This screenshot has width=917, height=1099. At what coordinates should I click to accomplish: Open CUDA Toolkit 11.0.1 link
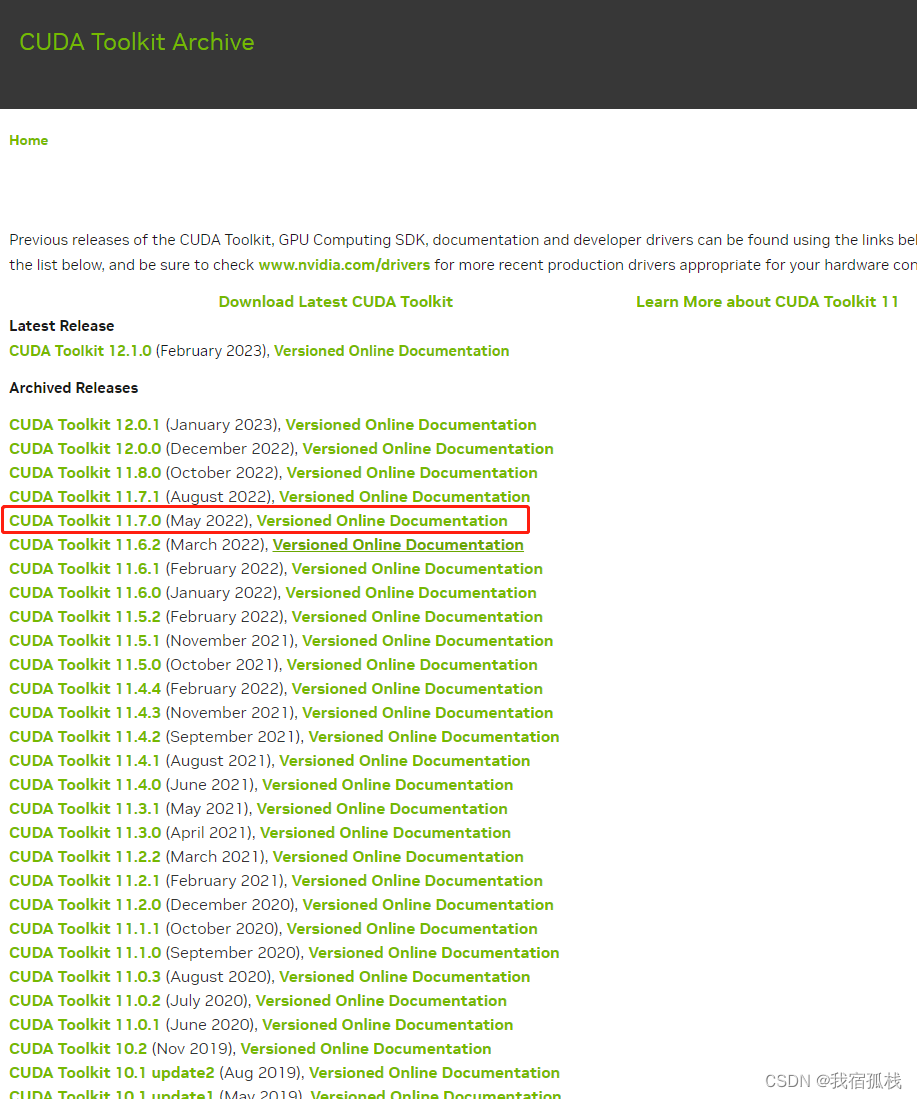(x=85, y=1025)
